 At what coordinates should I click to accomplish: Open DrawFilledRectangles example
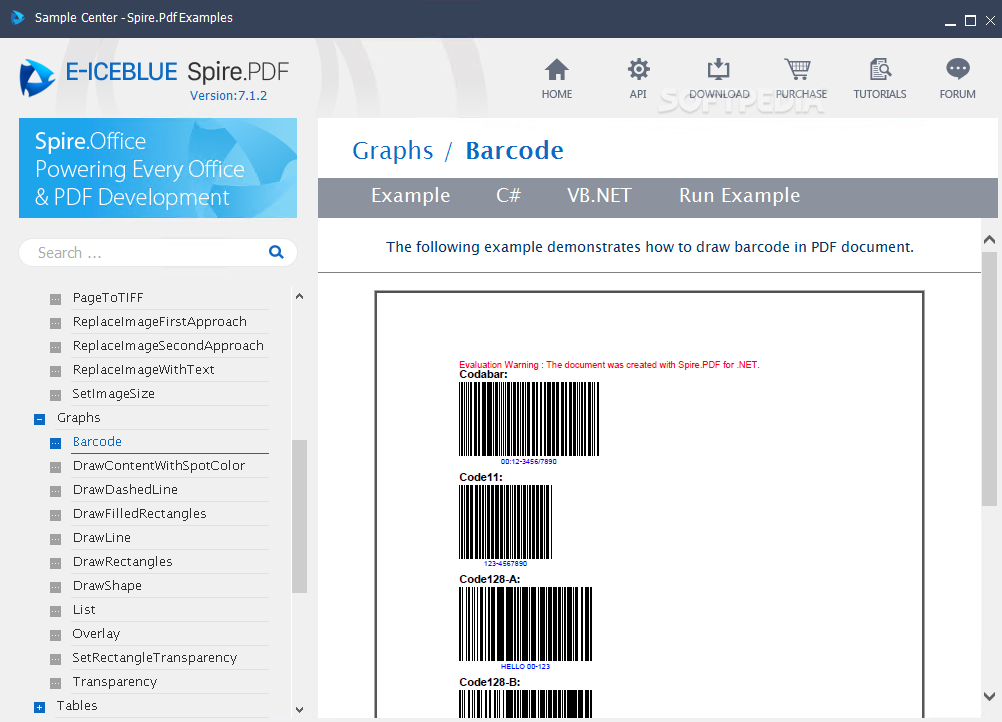[x=139, y=514]
